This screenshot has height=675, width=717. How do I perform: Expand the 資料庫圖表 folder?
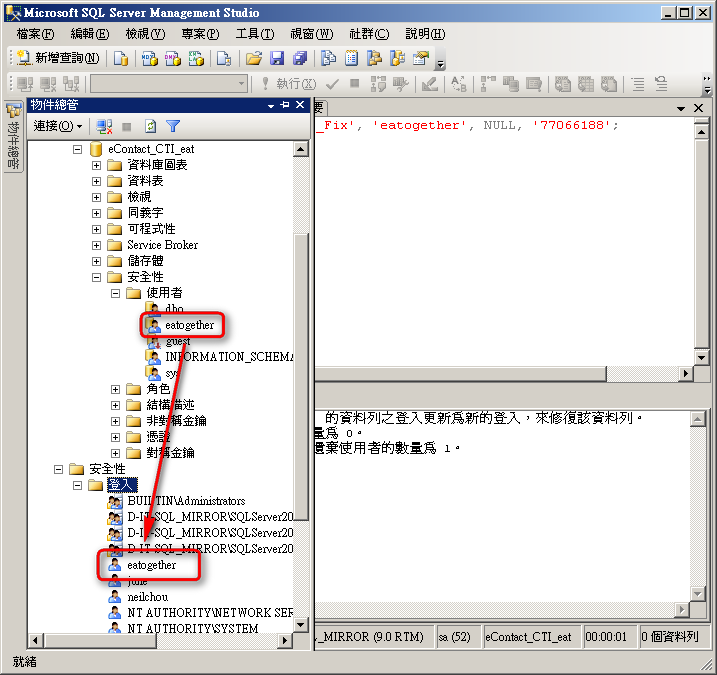[x=96, y=165]
